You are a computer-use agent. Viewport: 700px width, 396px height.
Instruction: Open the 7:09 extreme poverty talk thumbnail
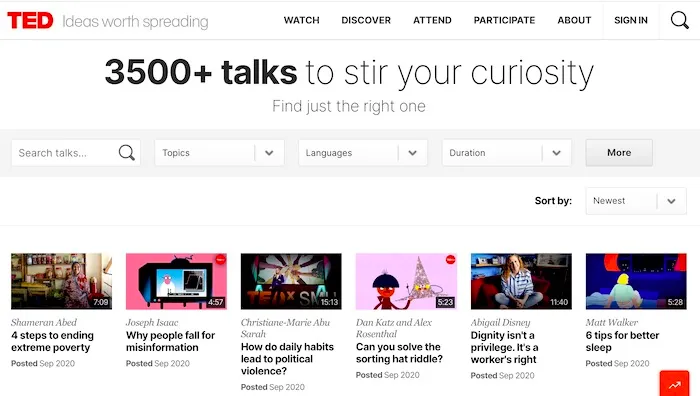tap(62, 281)
